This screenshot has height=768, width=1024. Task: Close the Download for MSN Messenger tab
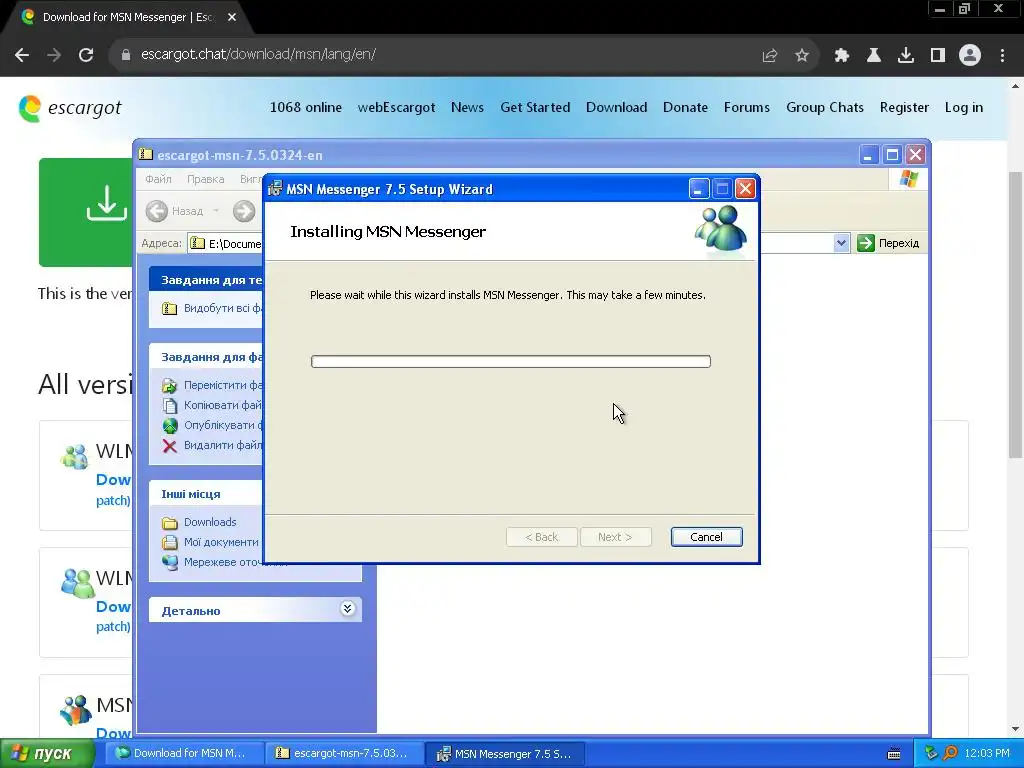[x=232, y=18]
